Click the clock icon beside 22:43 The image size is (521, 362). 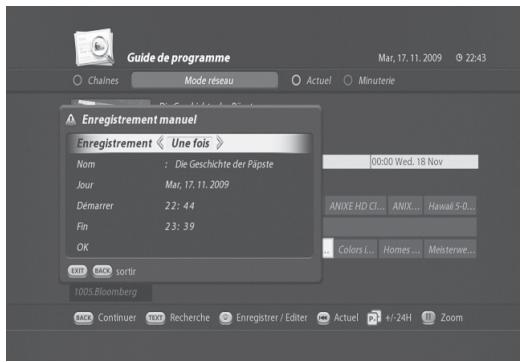pos(459,58)
